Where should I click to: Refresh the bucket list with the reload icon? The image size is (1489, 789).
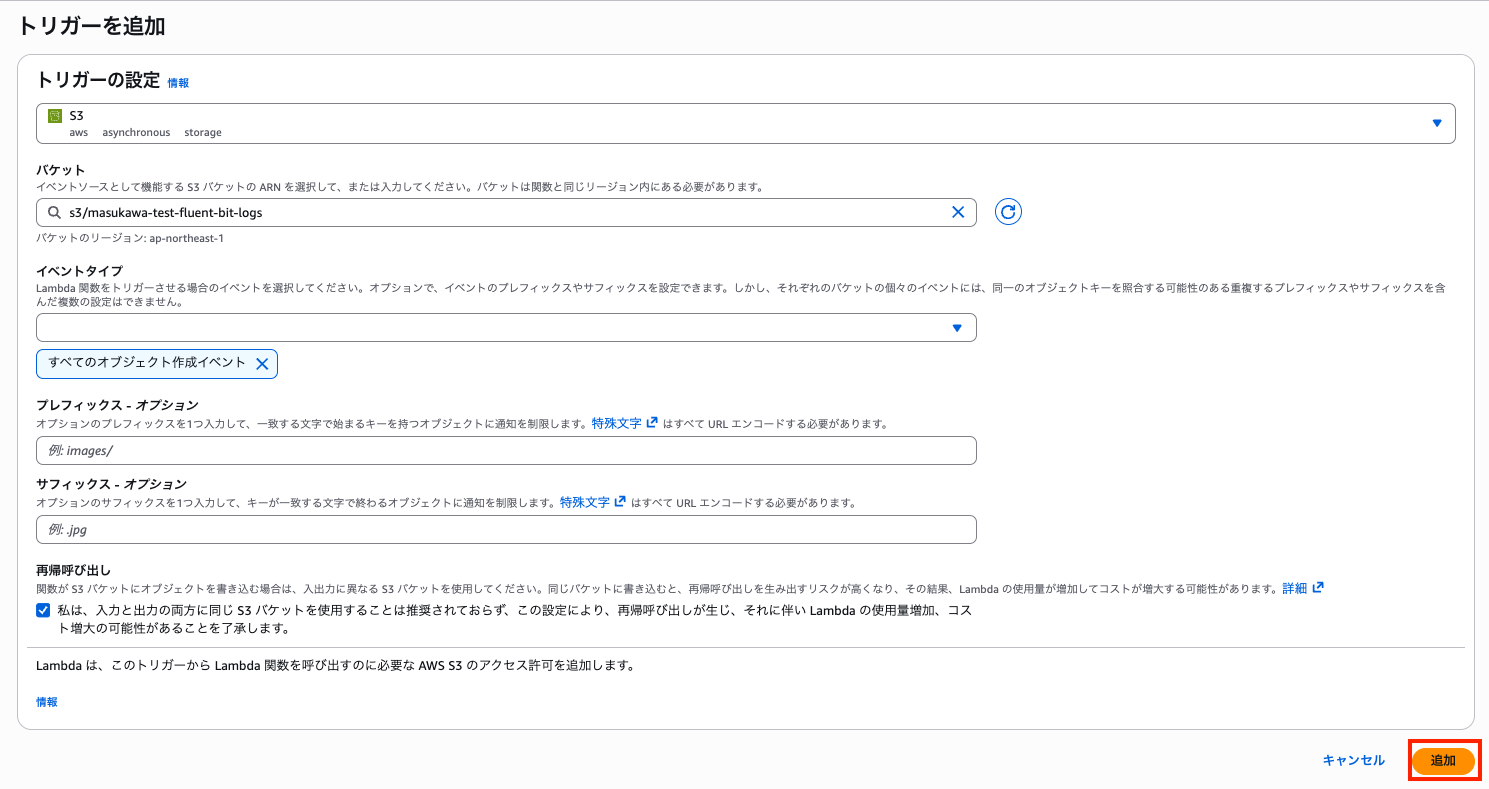coord(1007,211)
